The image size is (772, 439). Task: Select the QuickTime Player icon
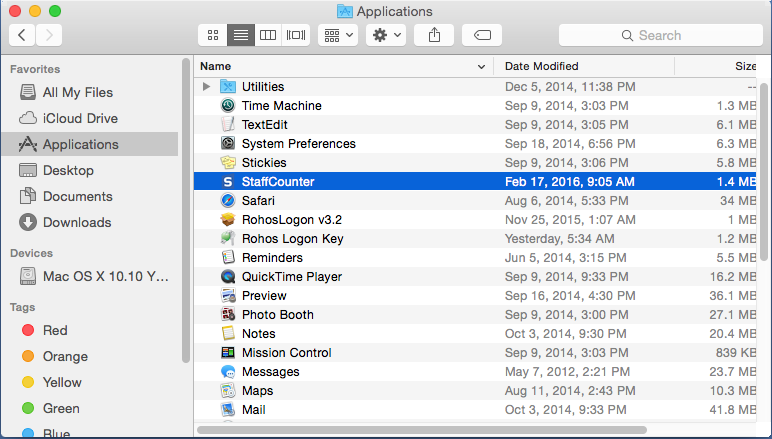coord(227,277)
